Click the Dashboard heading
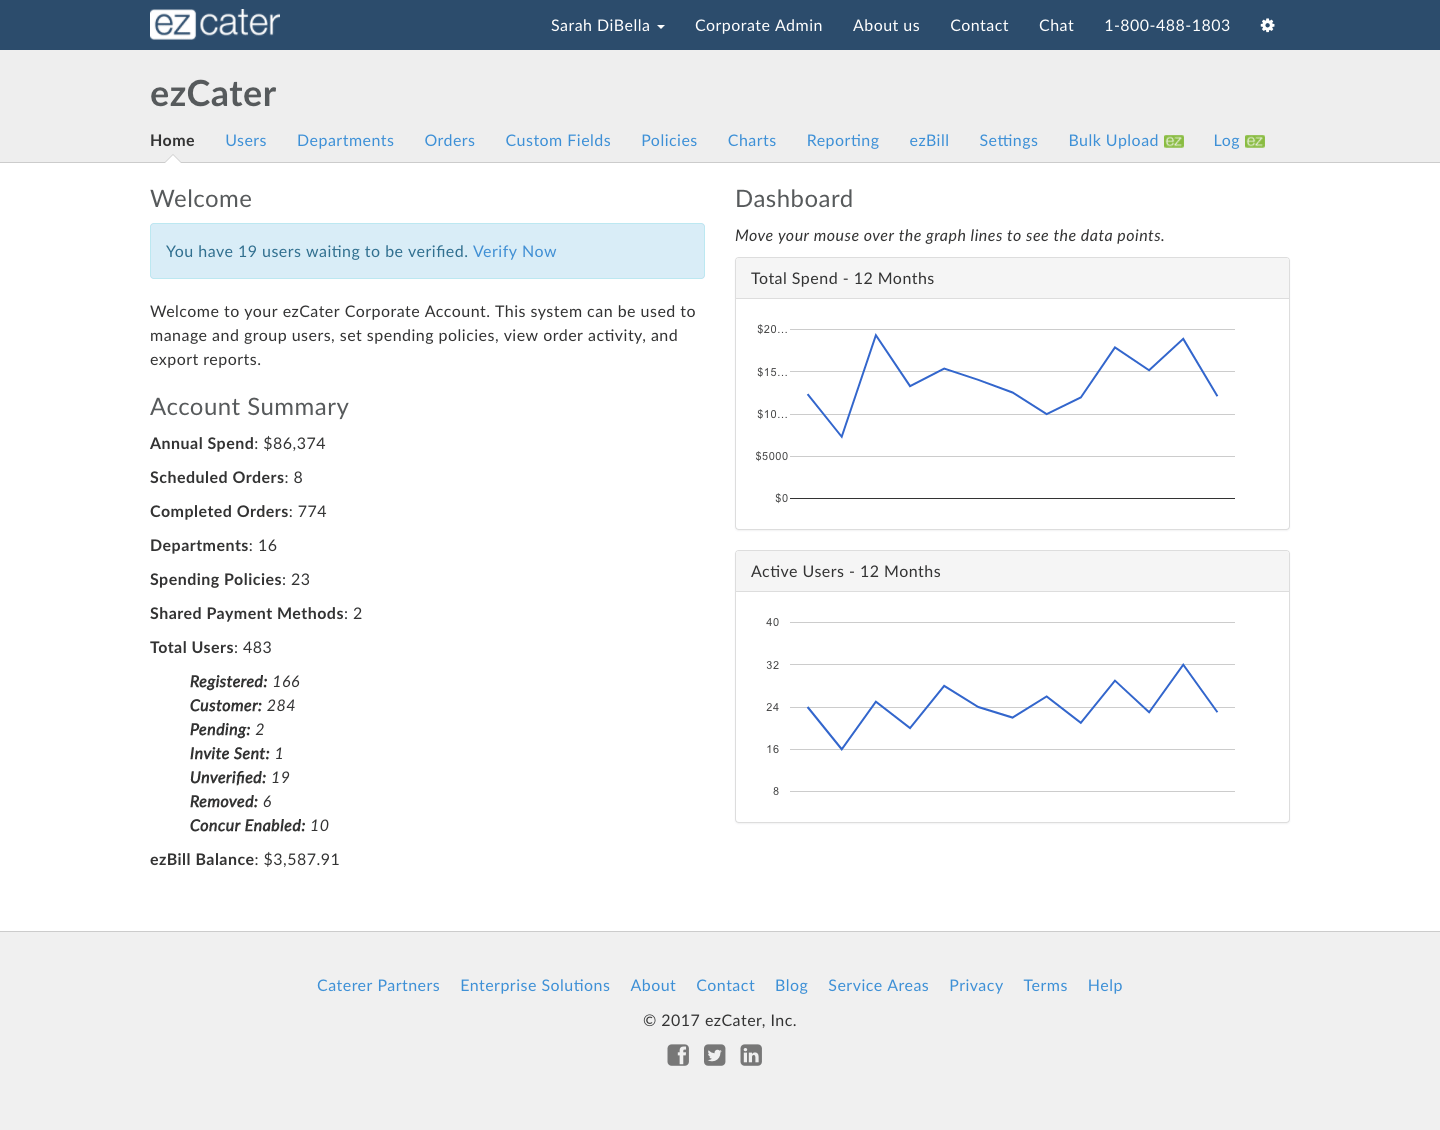This screenshot has height=1130, width=1440. (794, 199)
